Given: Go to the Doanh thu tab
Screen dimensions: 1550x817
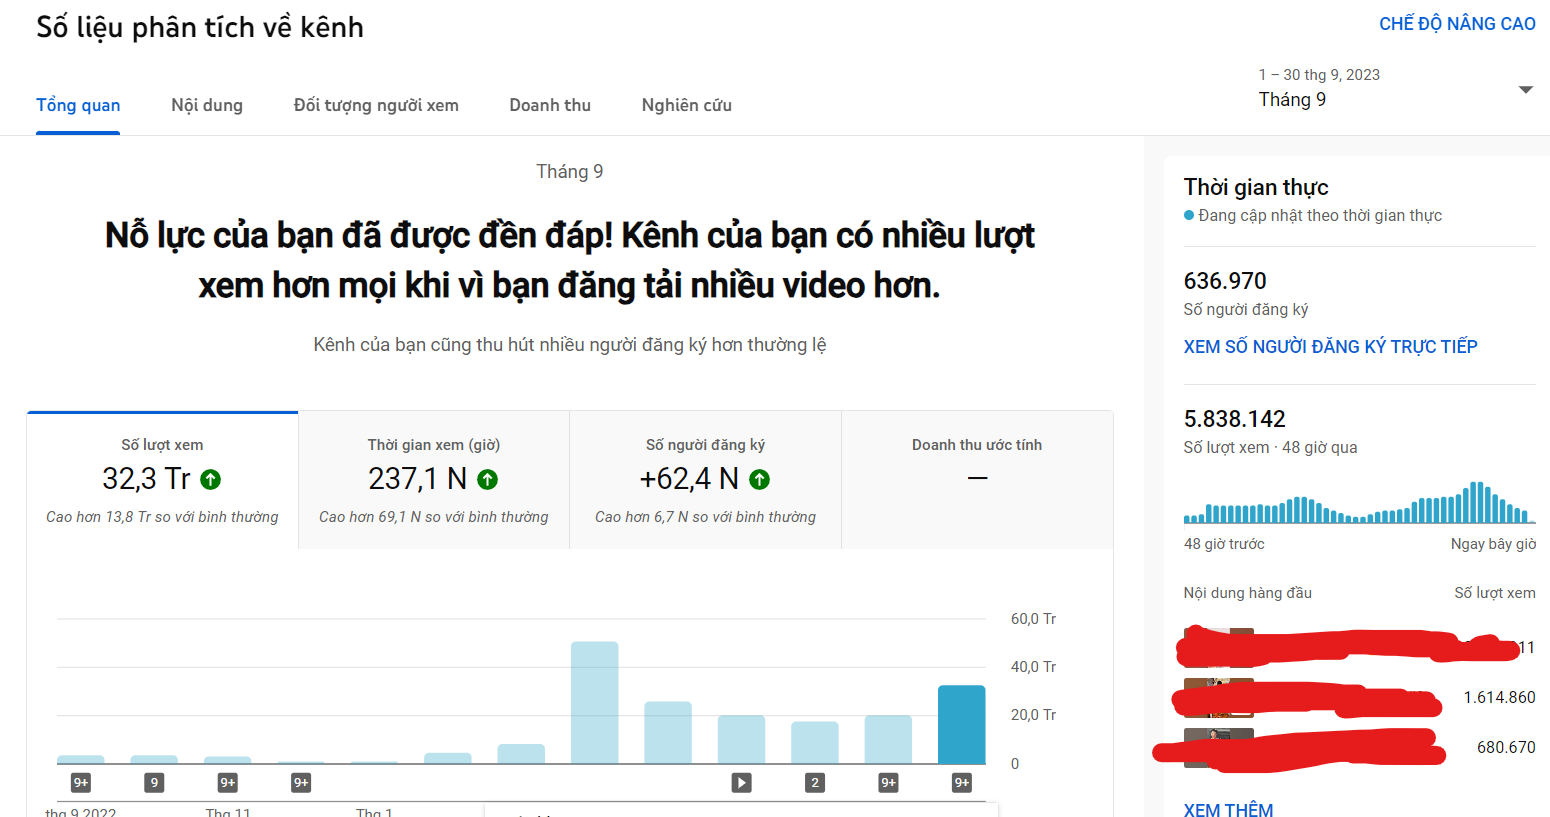Looking at the screenshot, I should [550, 105].
